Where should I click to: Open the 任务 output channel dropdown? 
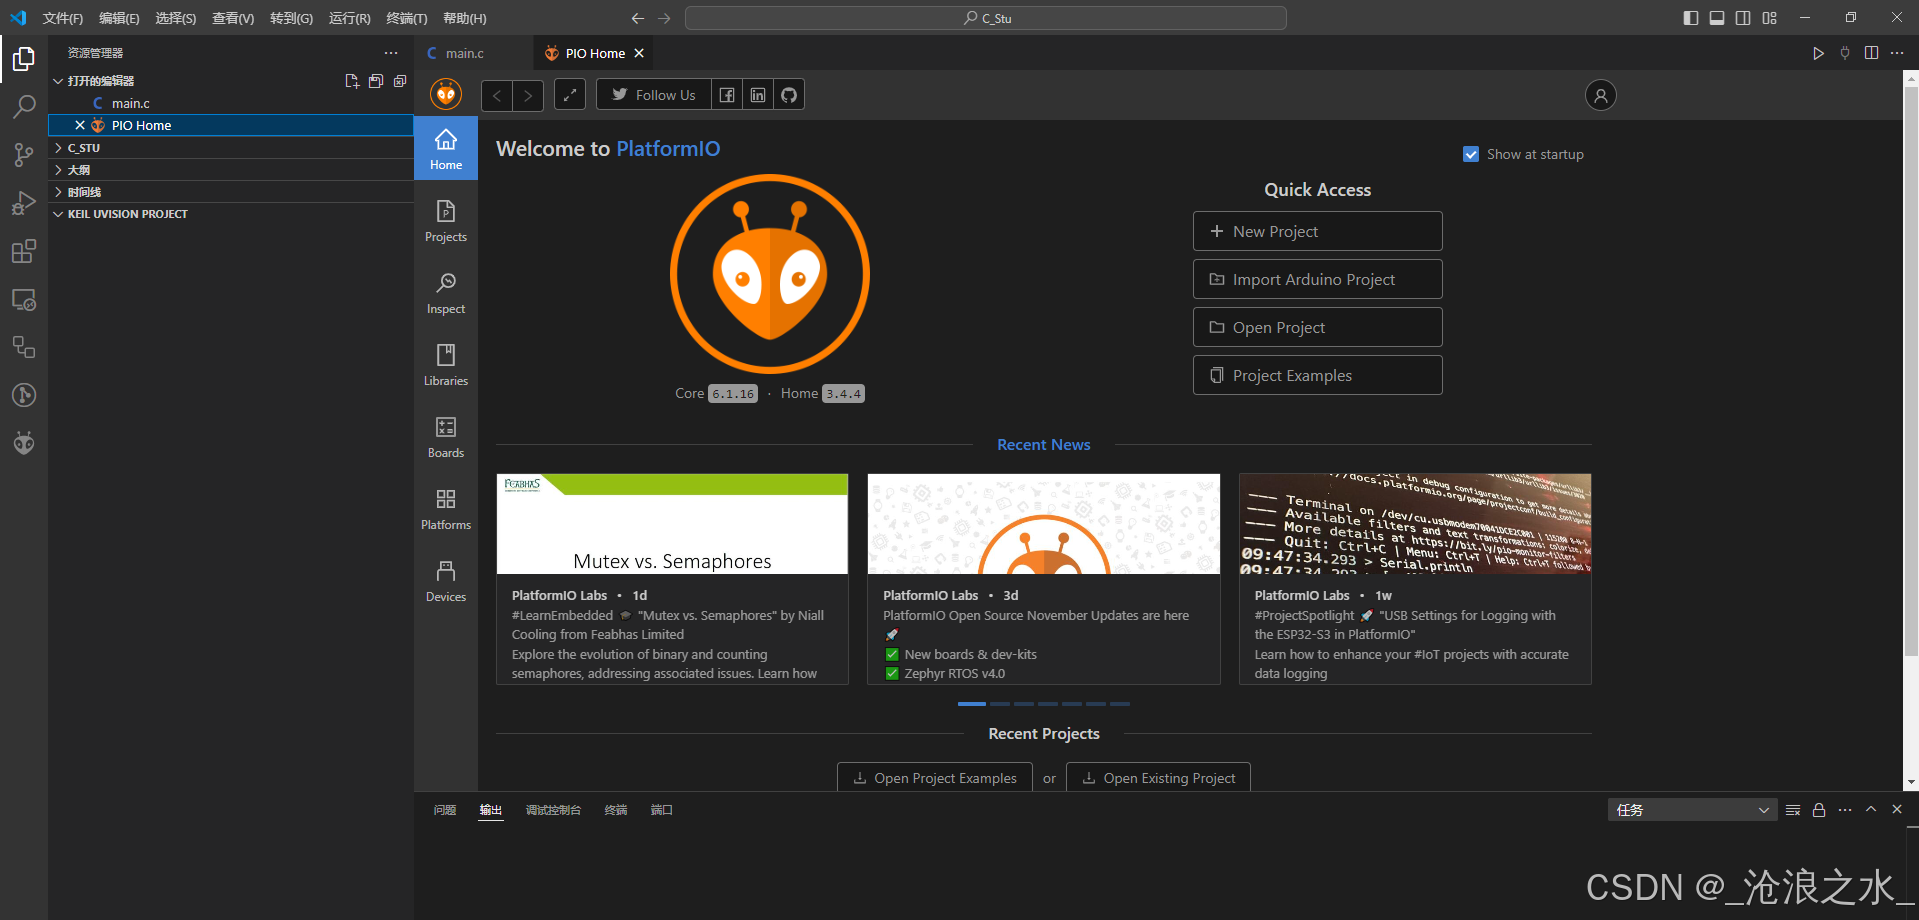(x=1692, y=810)
